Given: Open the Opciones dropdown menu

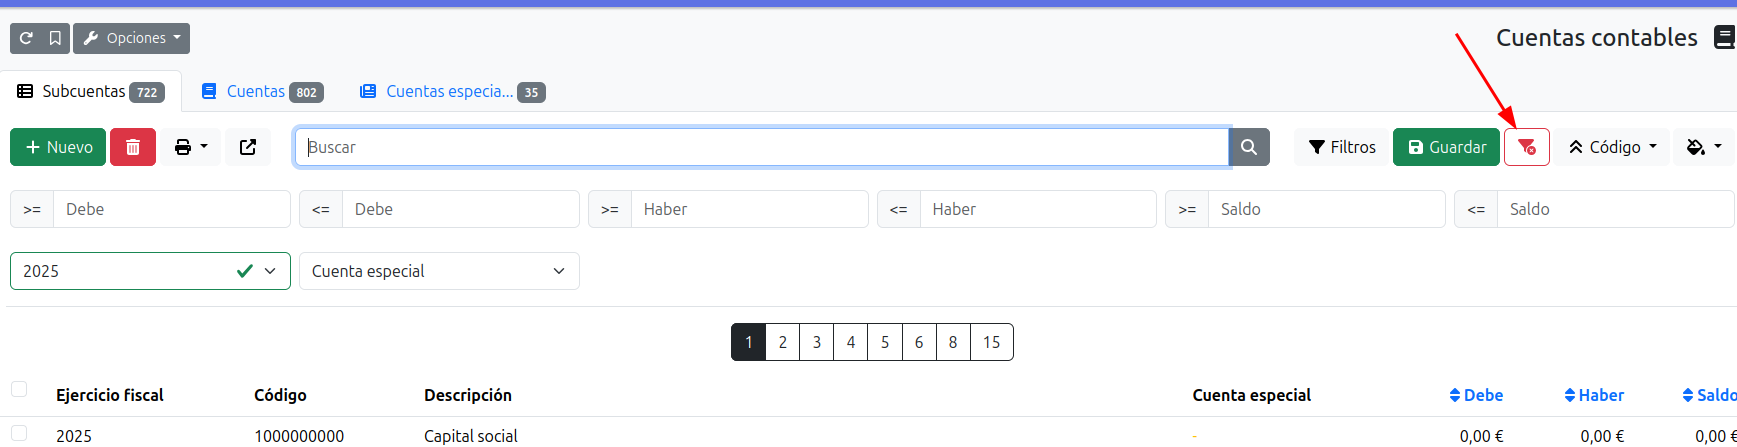Looking at the screenshot, I should 132,38.
